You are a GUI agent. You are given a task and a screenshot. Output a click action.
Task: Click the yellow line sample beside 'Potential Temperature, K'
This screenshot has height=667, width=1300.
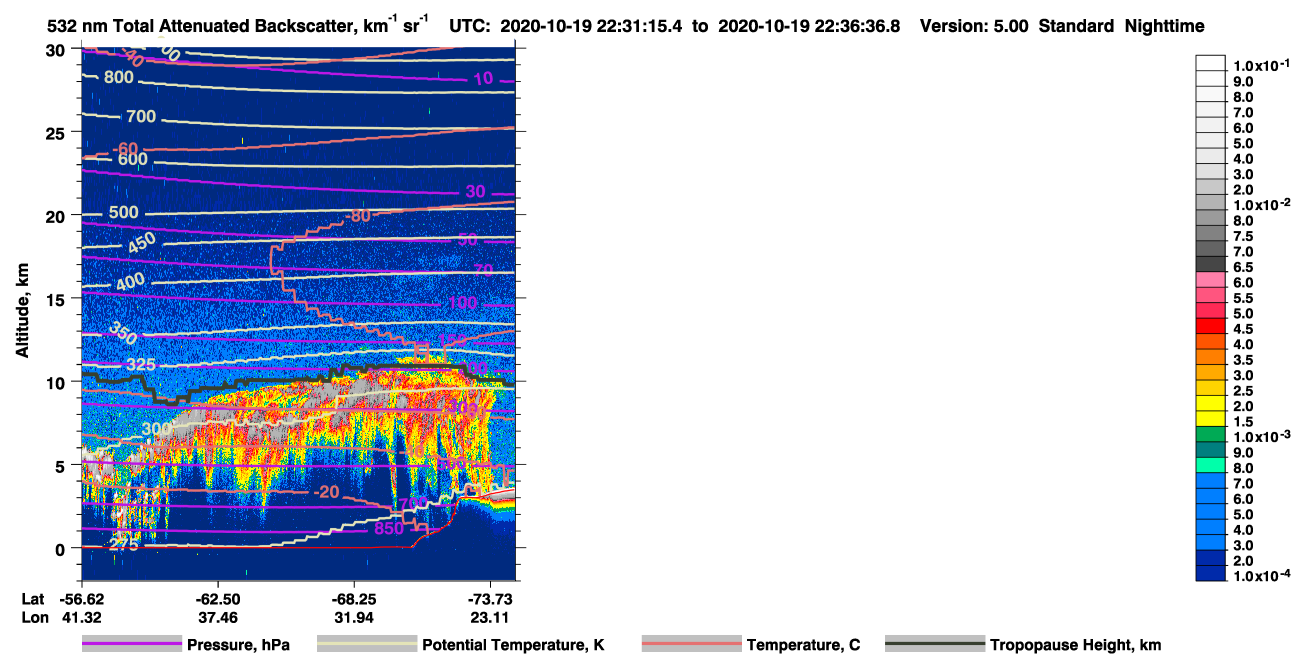point(367,645)
